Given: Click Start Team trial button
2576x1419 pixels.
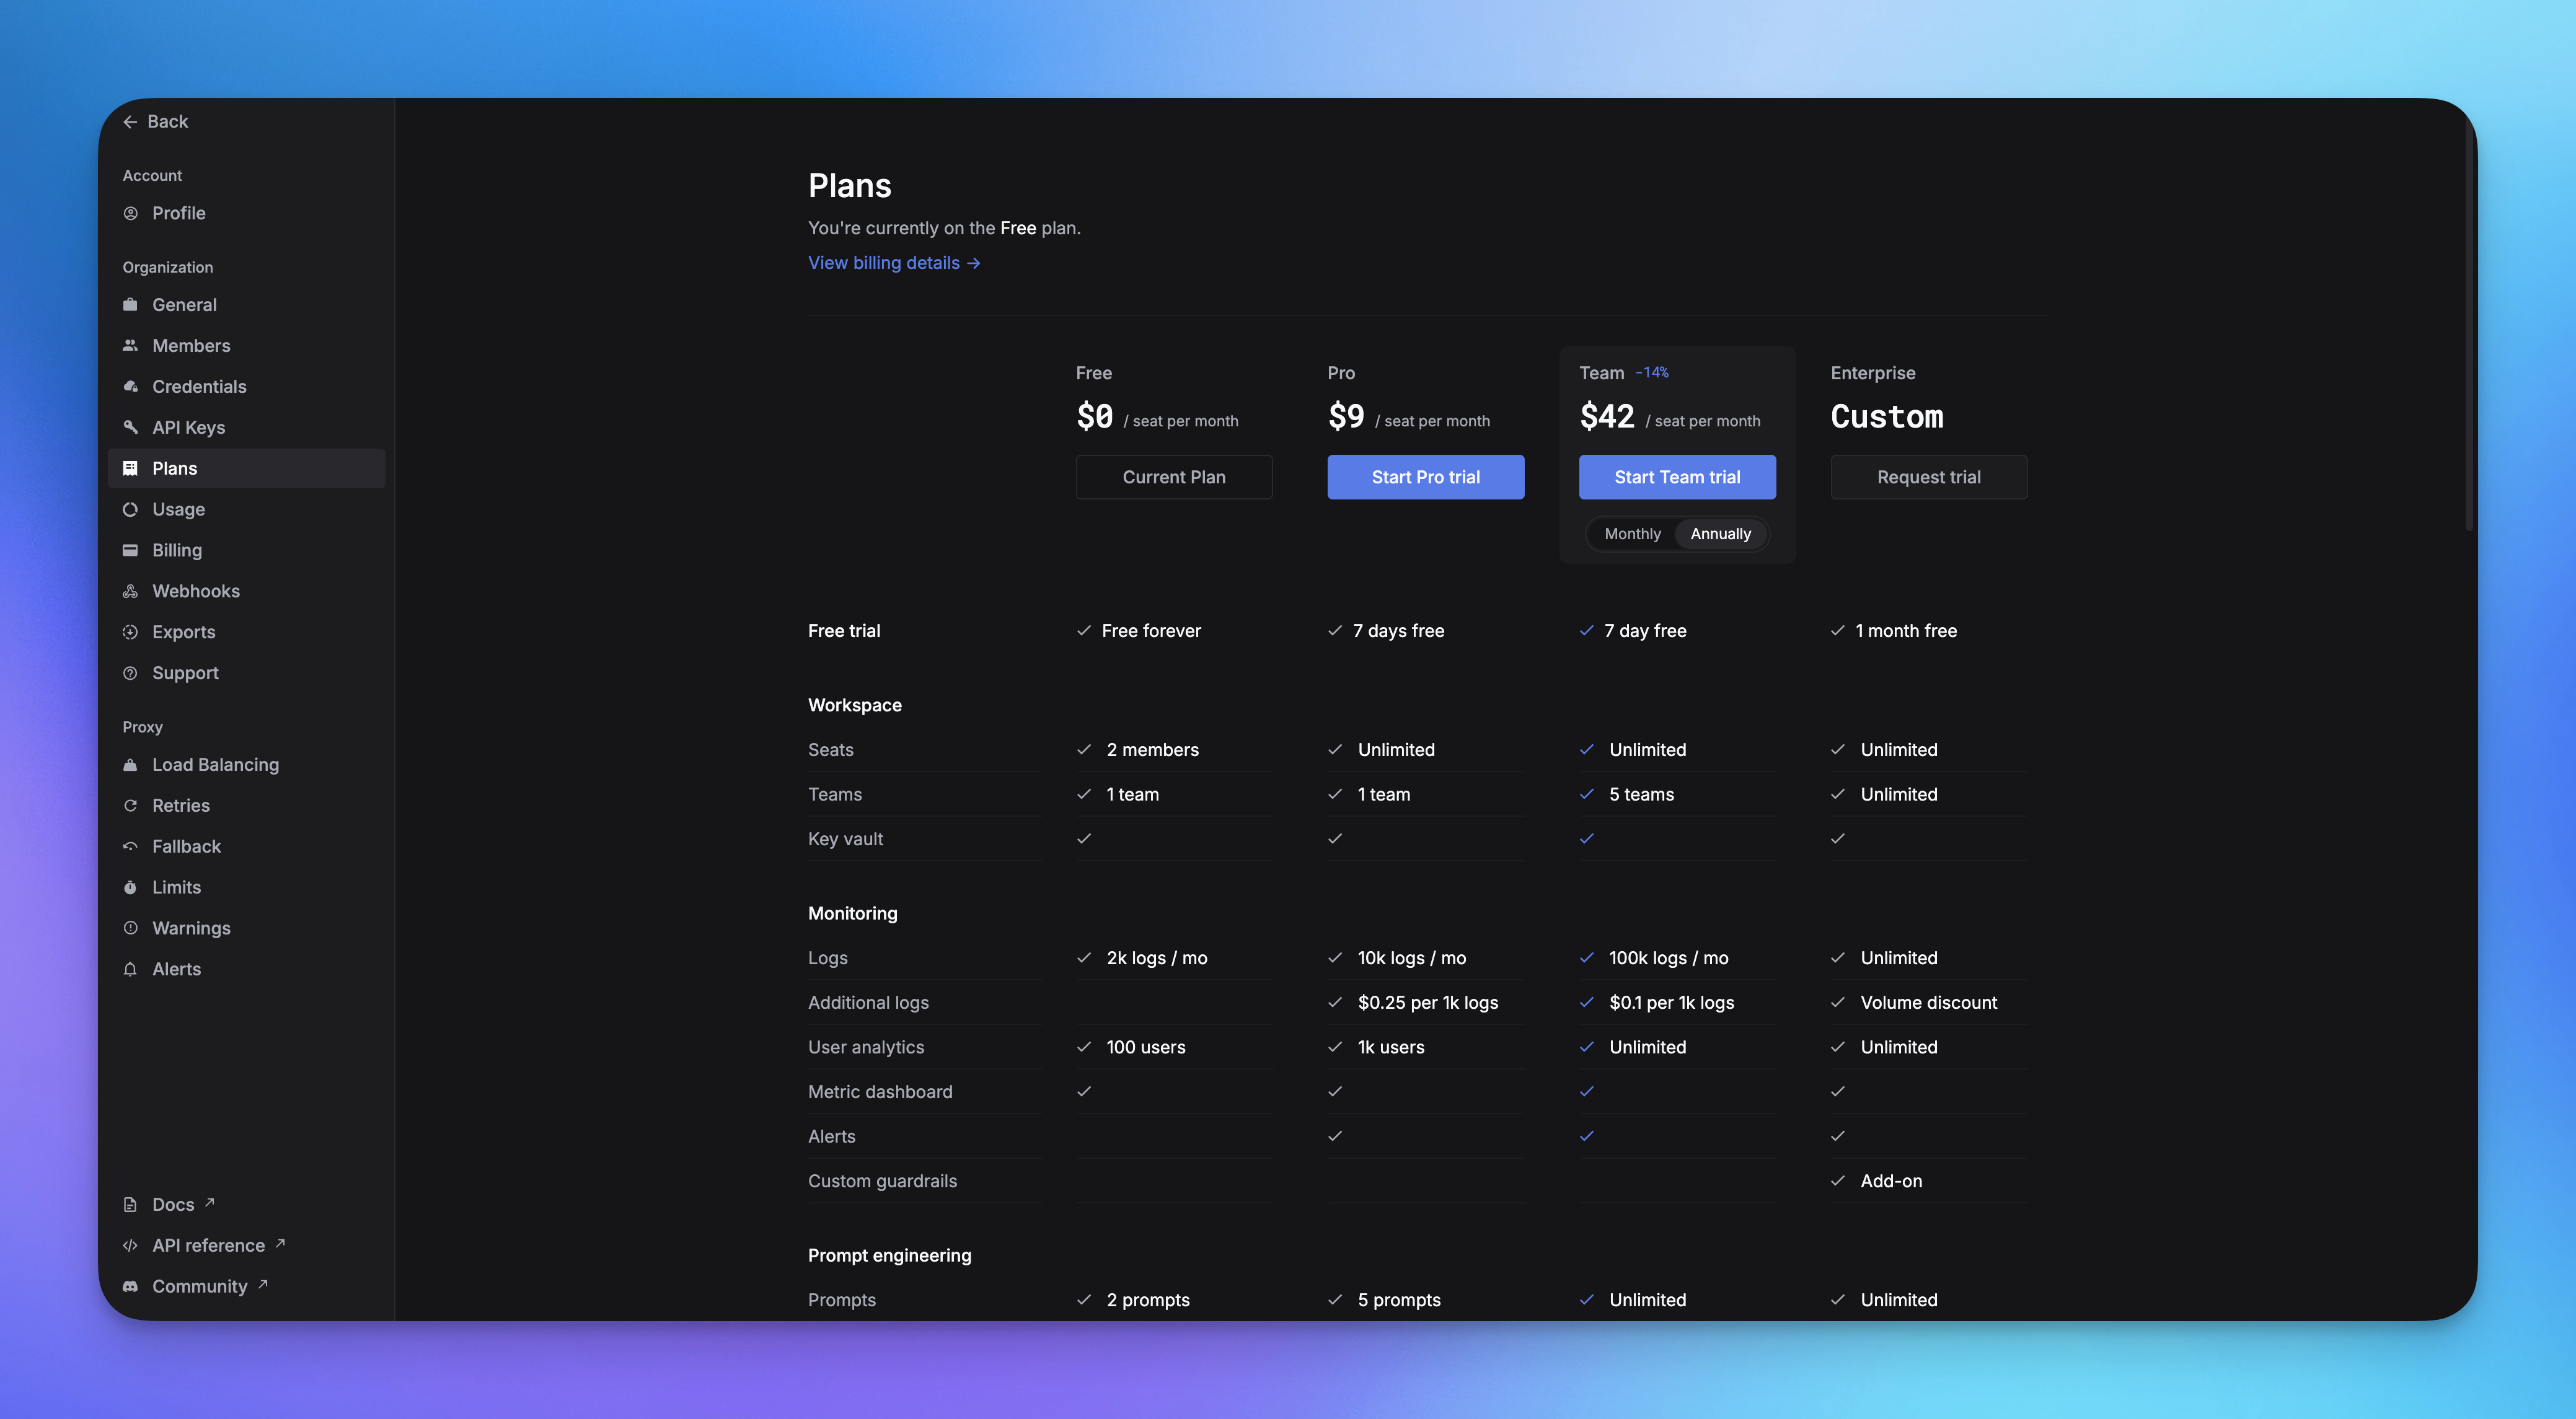Looking at the screenshot, I should [x=1677, y=478].
